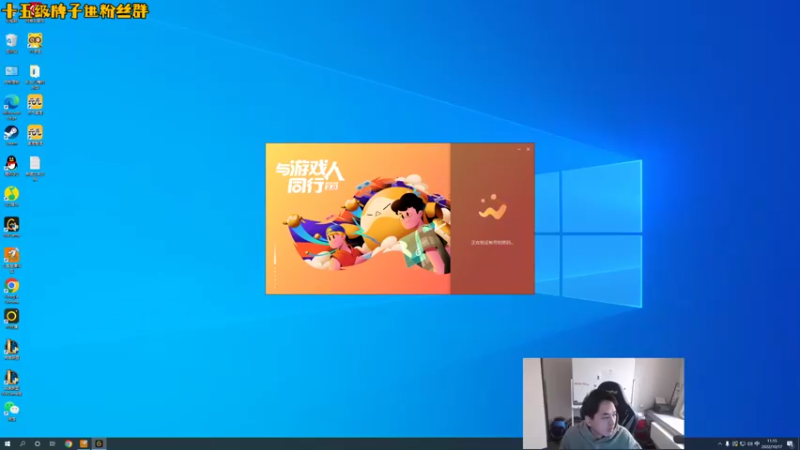Screen dimensions: 800x450
Task: Minimize the WeGame login window
Action: (x=519, y=149)
